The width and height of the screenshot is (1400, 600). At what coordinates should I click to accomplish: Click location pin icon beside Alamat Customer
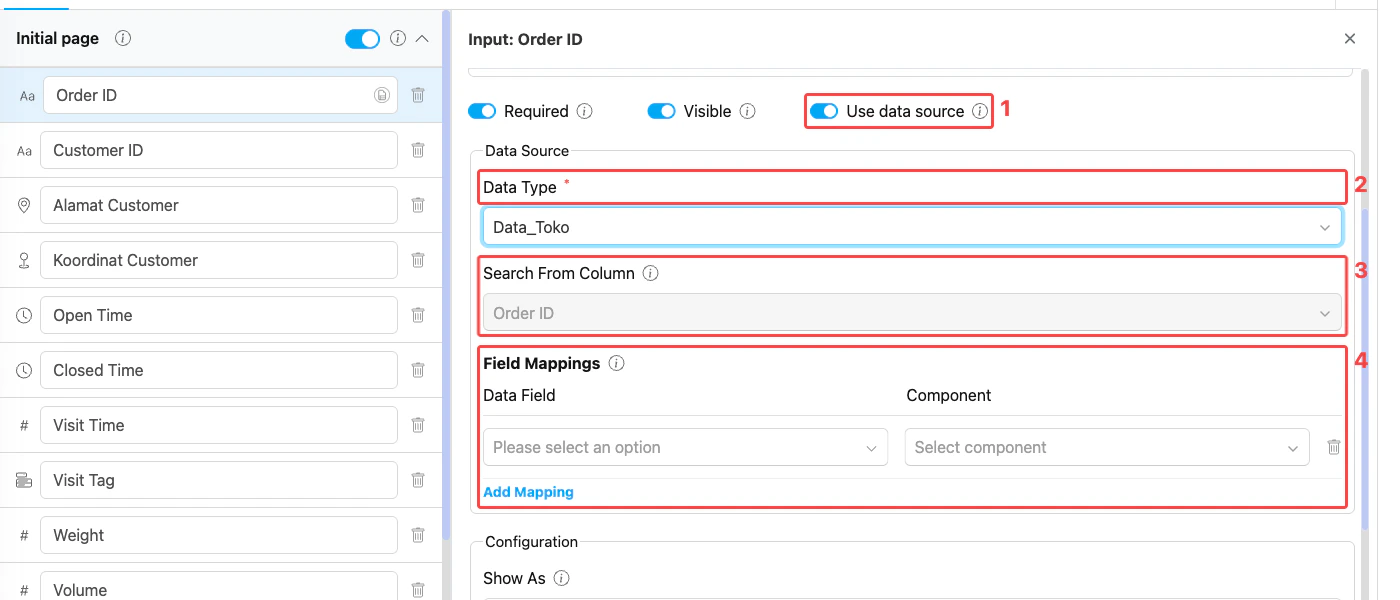click(x=24, y=205)
